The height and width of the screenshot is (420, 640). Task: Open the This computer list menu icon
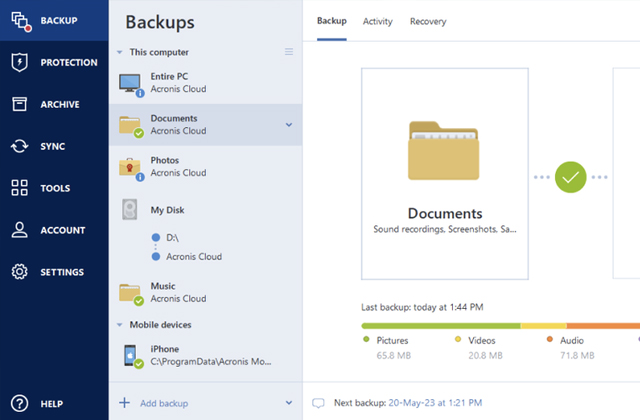289,52
